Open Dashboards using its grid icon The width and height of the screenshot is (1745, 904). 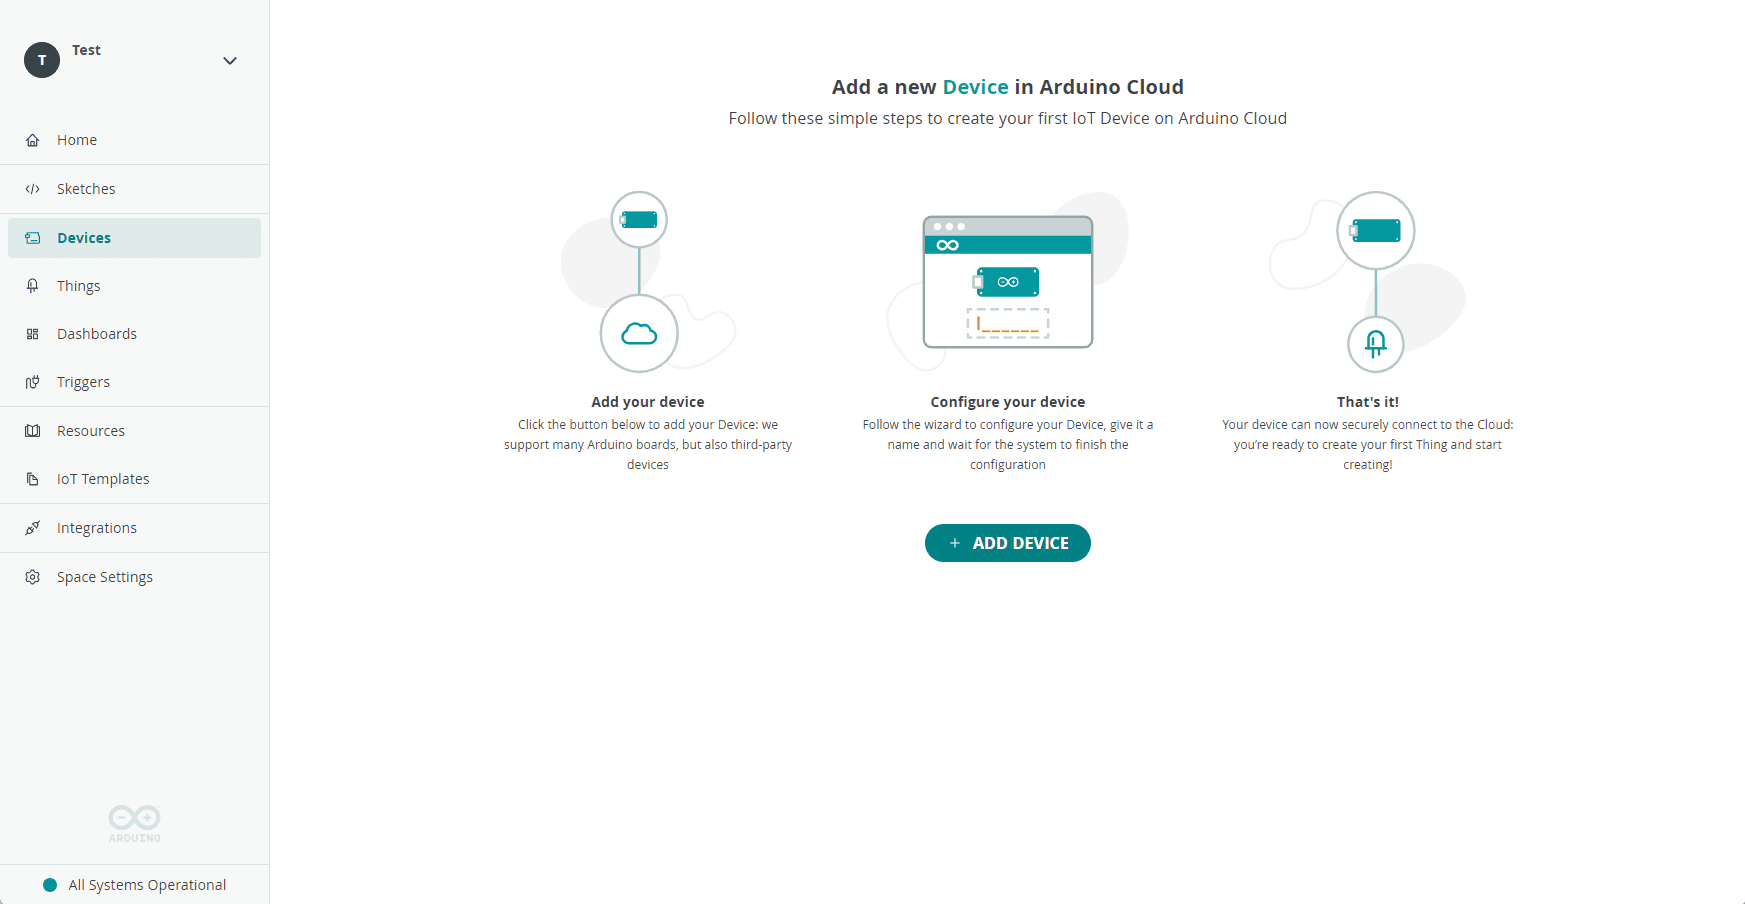[33, 333]
